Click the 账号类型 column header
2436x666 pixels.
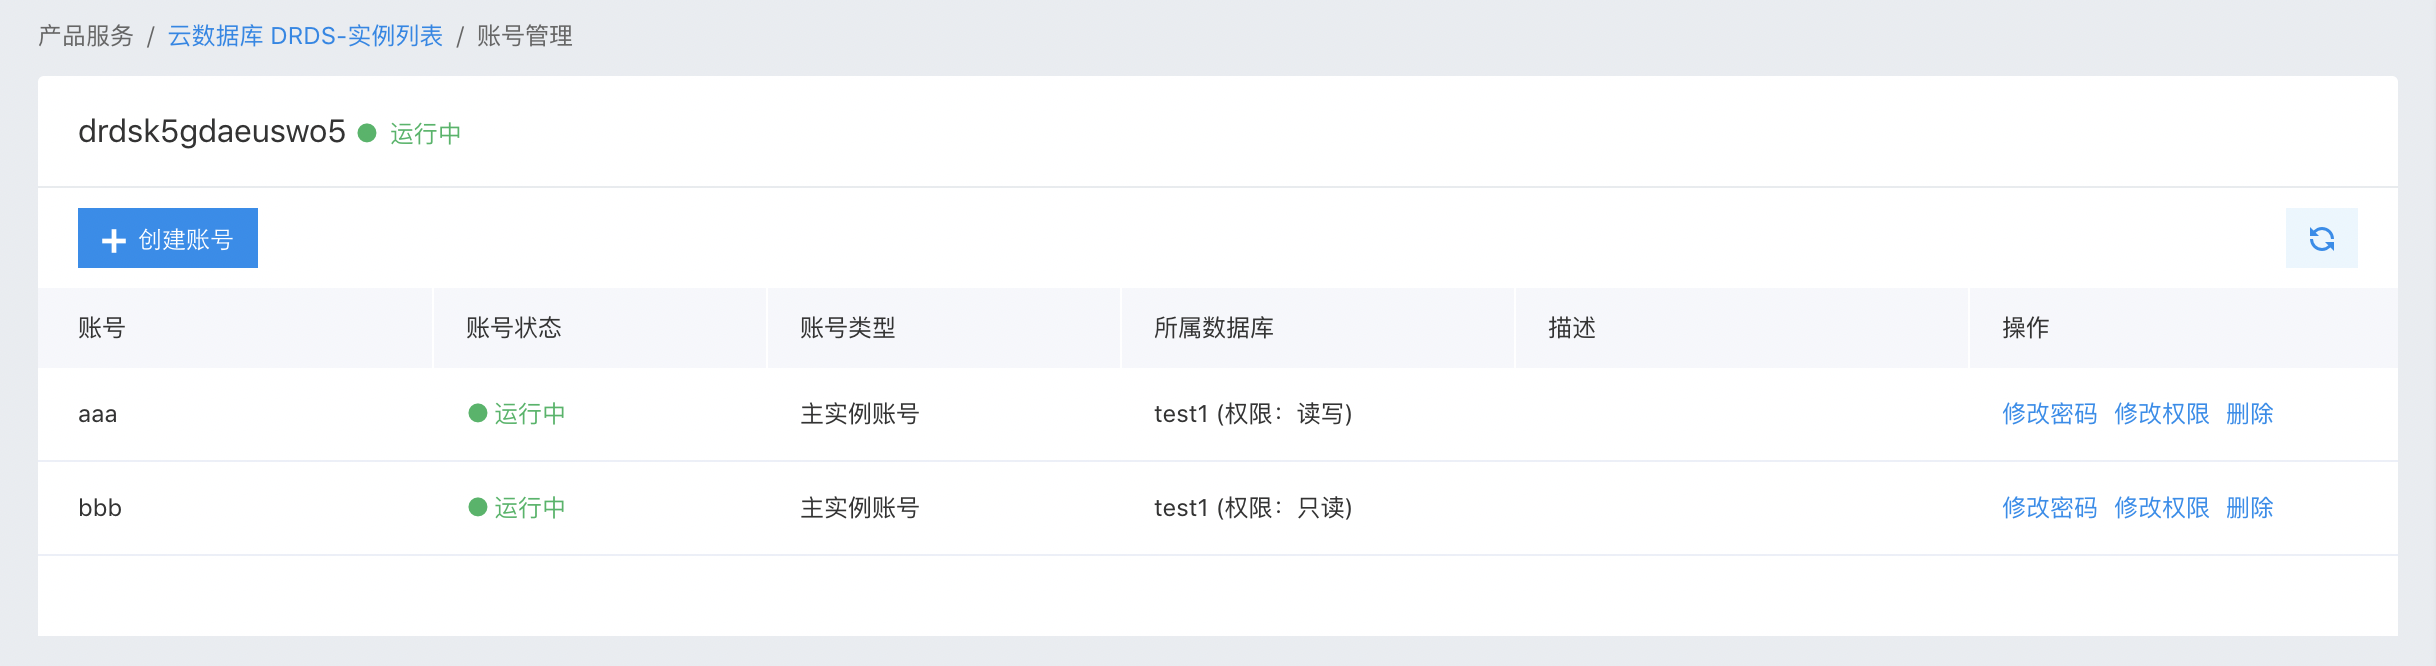(x=848, y=327)
